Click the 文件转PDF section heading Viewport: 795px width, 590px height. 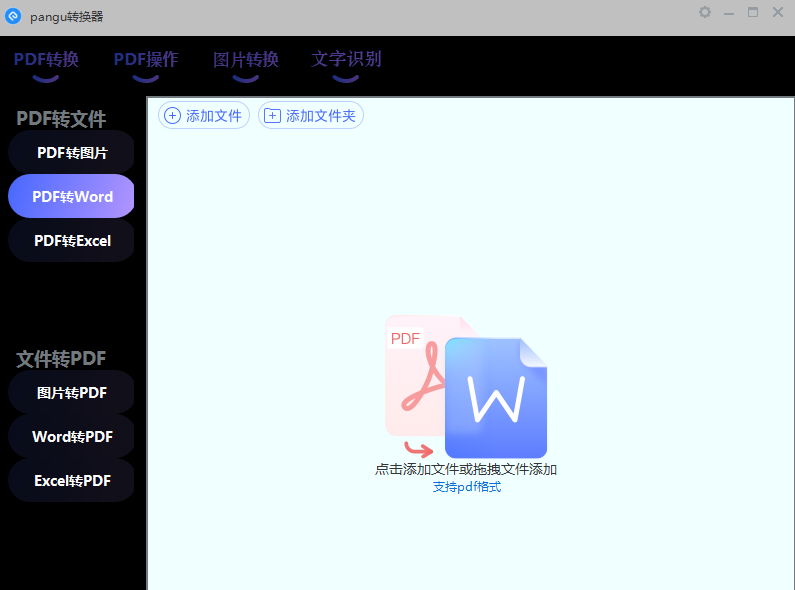pos(61,359)
